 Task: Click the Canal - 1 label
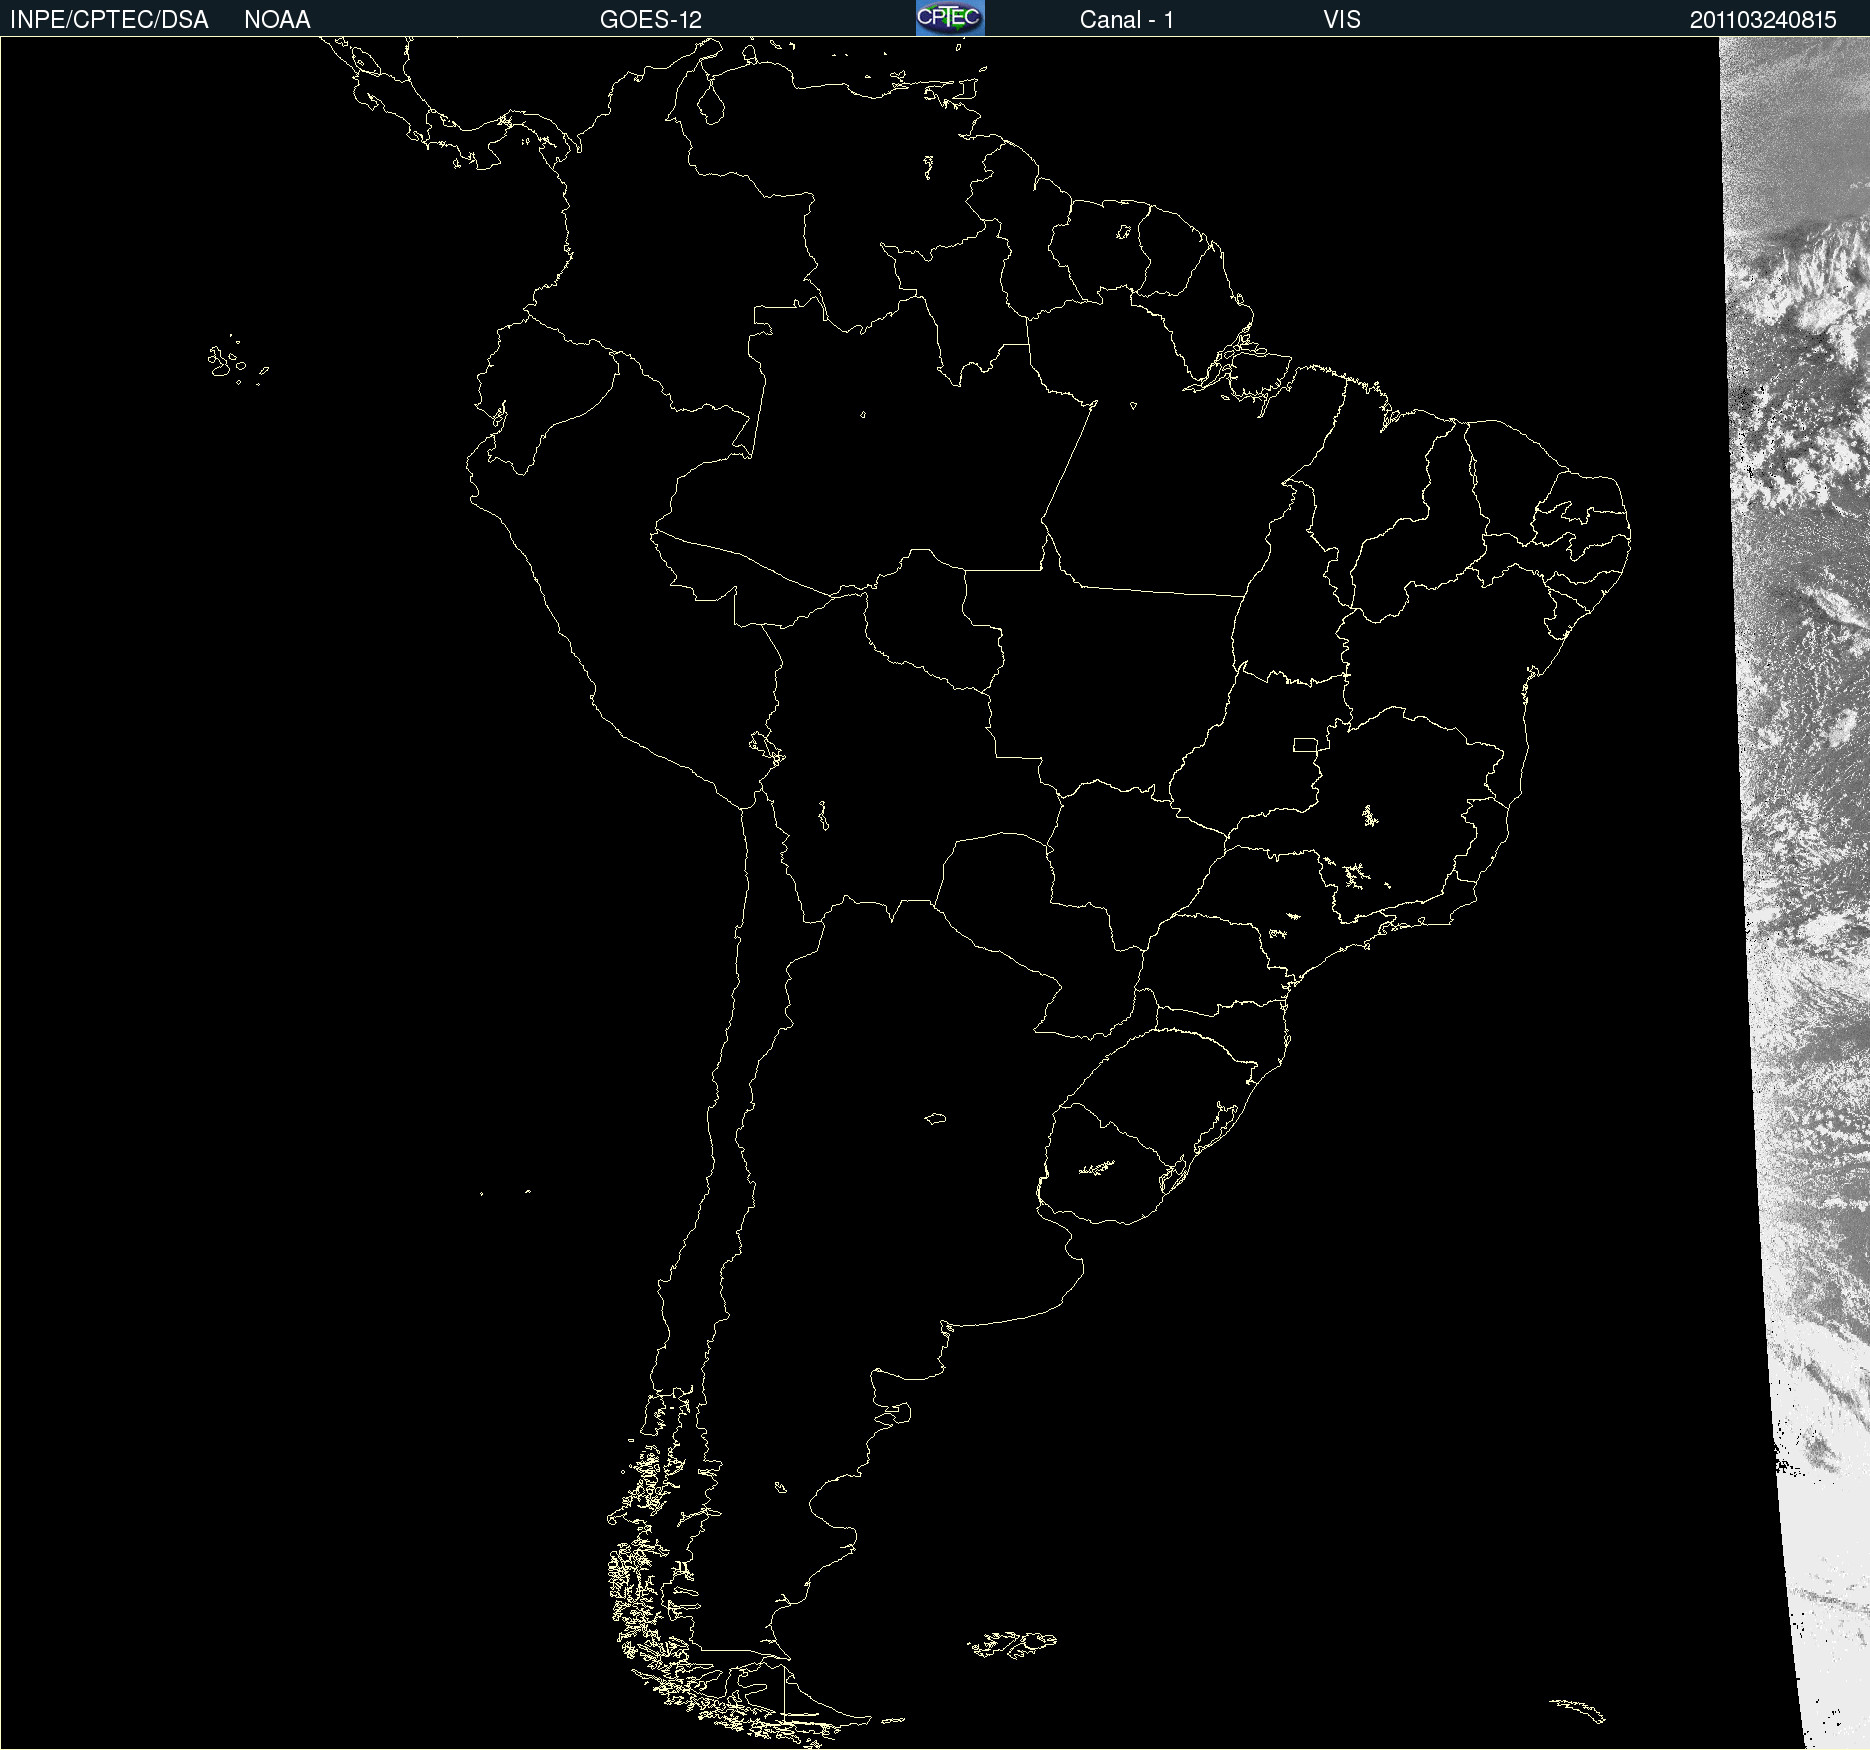[1127, 20]
